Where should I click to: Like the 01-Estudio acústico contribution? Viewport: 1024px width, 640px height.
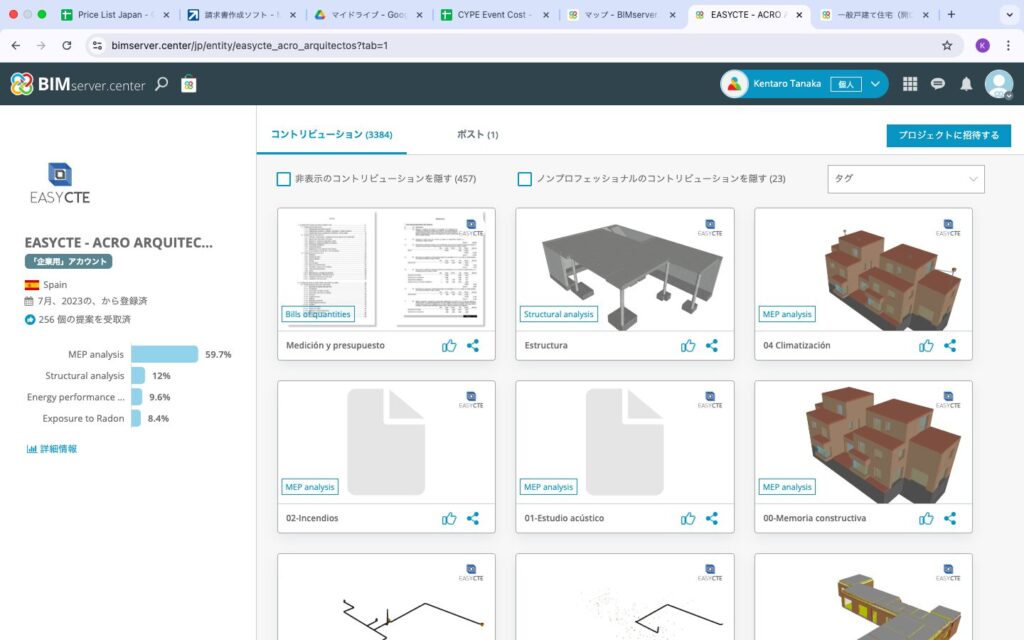[688, 519]
